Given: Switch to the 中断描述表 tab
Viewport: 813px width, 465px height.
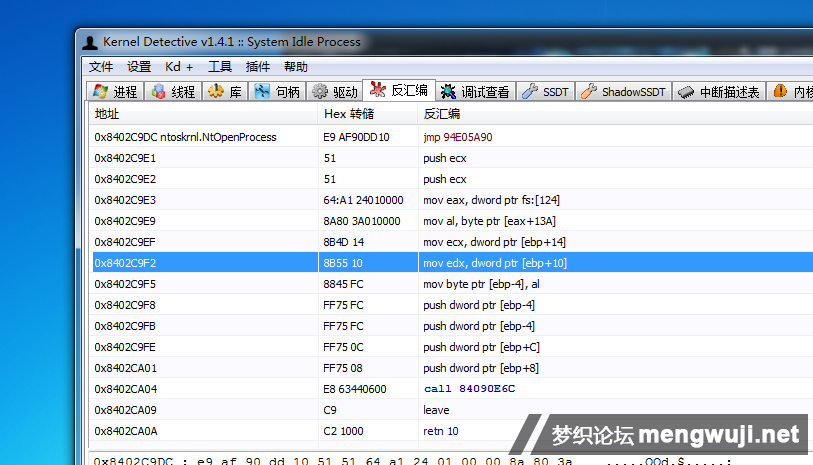Looking at the screenshot, I should 719,92.
